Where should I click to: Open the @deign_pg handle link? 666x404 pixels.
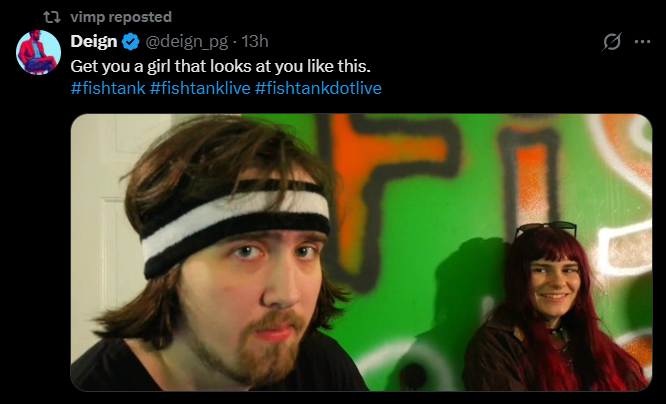187,42
